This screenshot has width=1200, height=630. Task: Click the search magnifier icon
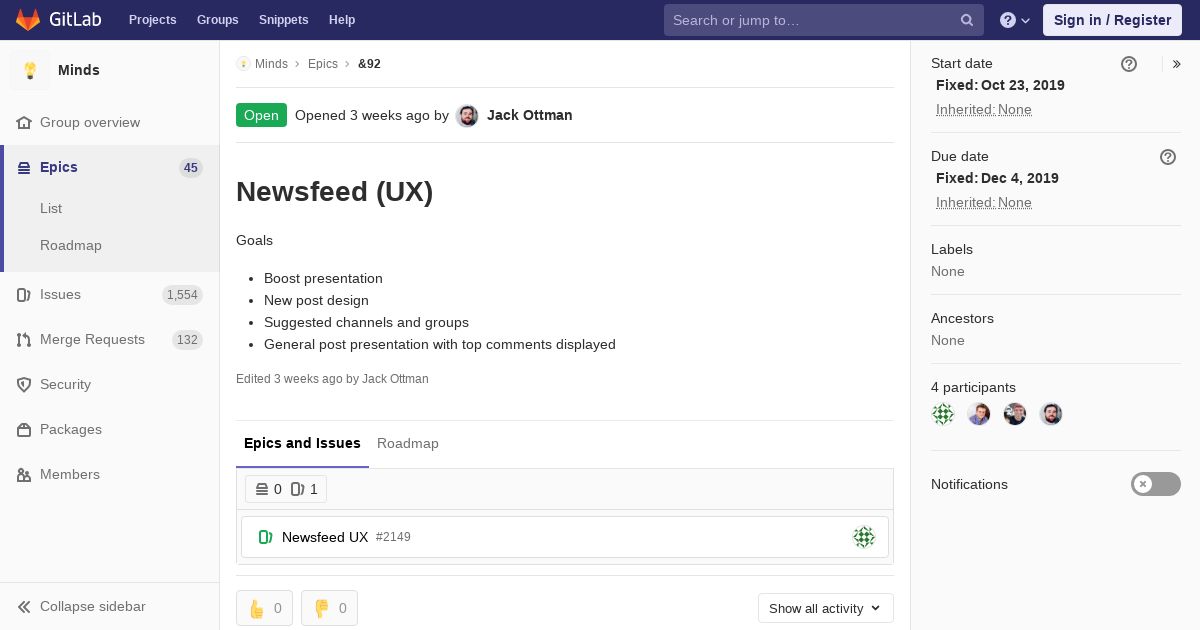click(967, 20)
